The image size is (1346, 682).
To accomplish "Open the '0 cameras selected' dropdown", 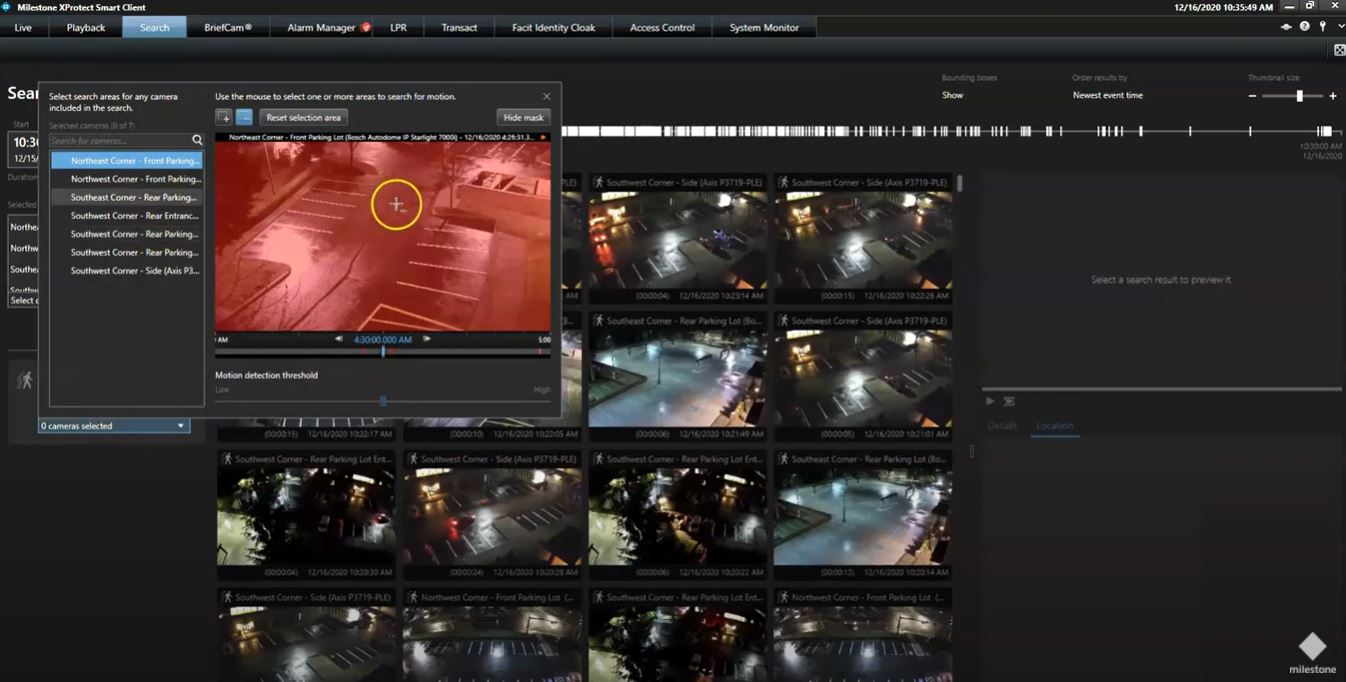I will [x=113, y=426].
